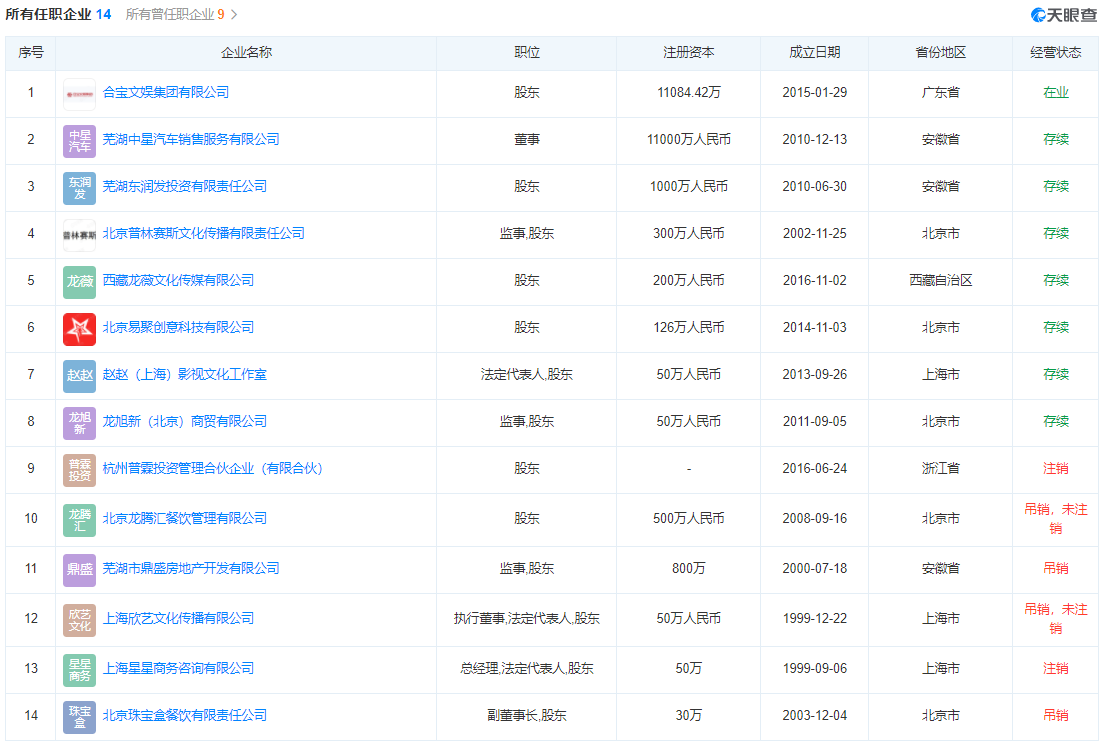The height and width of the screenshot is (746, 1103).
Task: Click the red star logo of 北京易聚创意科技
Action: point(79,329)
